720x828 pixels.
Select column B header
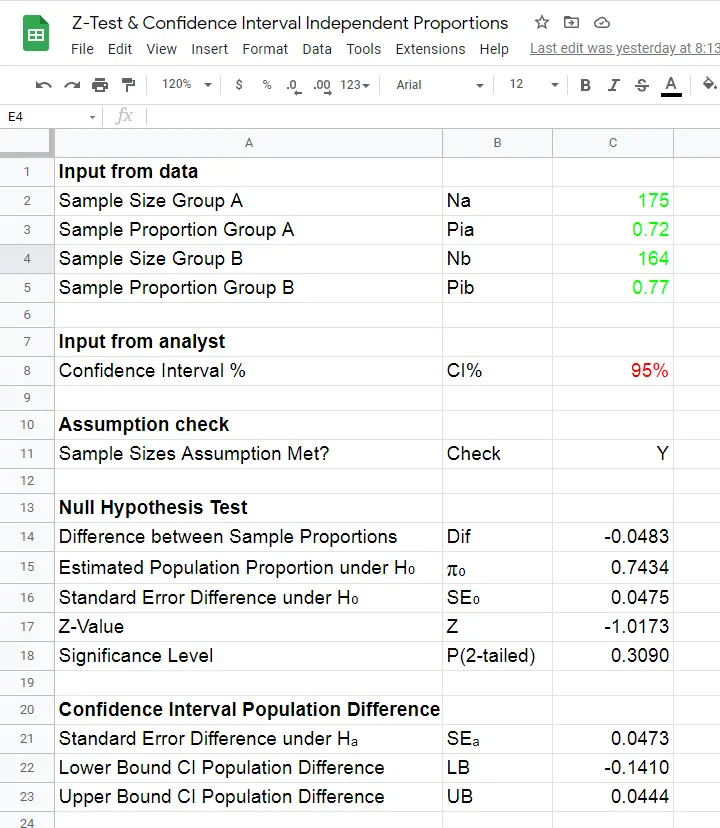click(x=497, y=143)
